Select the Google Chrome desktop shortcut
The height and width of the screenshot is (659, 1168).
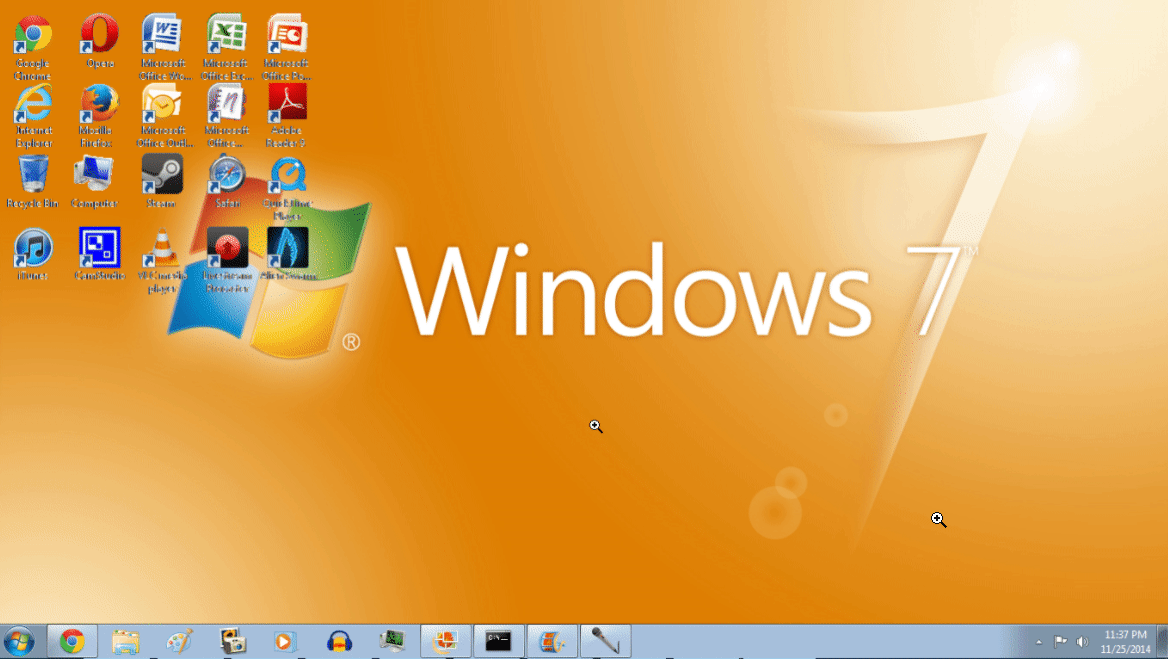[33, 47]
